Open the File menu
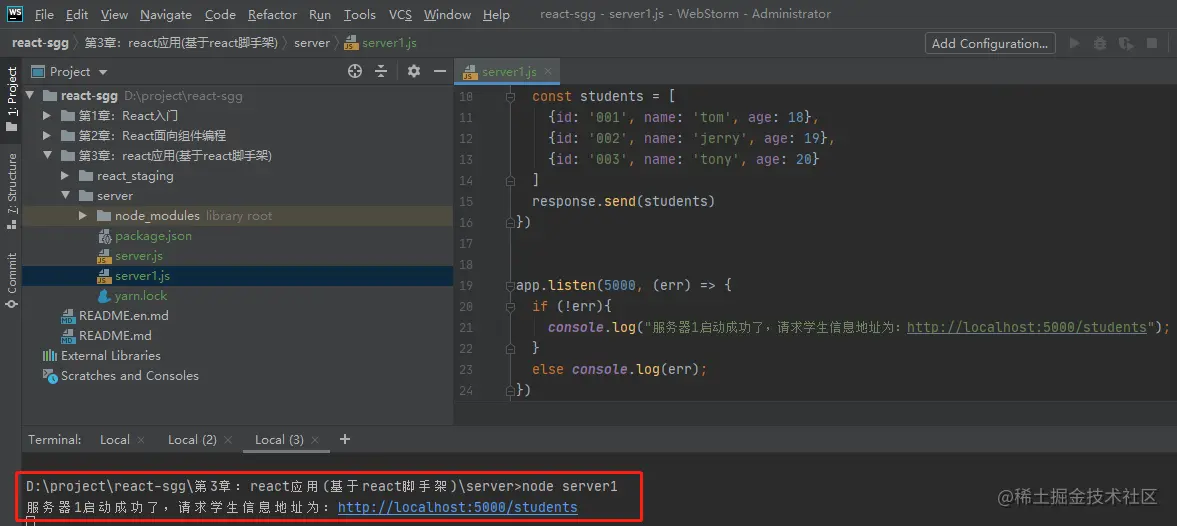Viewport: 1177px width, 526px height. pyautogui.click(x=44, y=14)
